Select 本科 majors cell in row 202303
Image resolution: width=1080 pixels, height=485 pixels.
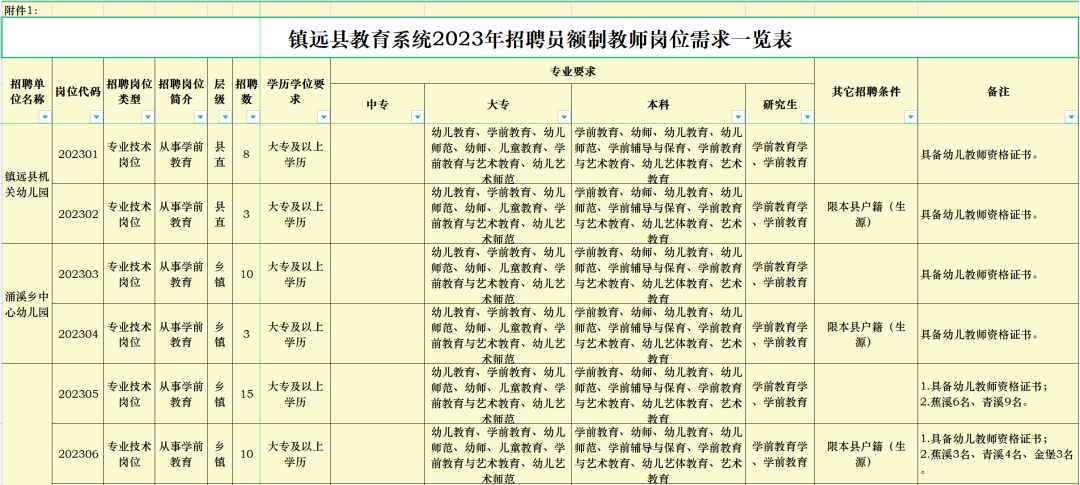pos(658,274)
